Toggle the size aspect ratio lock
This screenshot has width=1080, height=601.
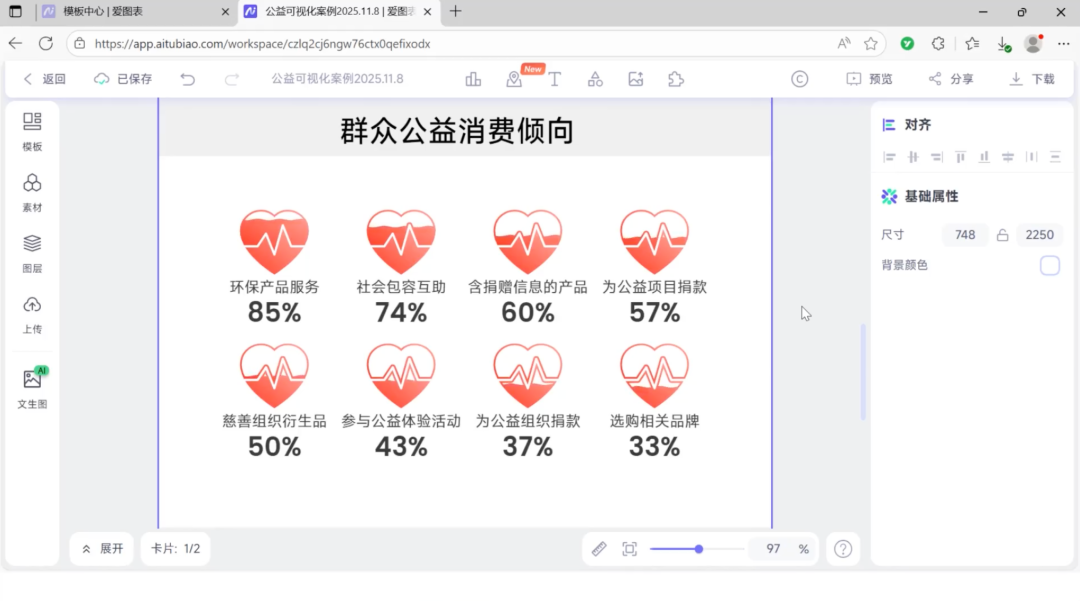(x=1002, y=235)
